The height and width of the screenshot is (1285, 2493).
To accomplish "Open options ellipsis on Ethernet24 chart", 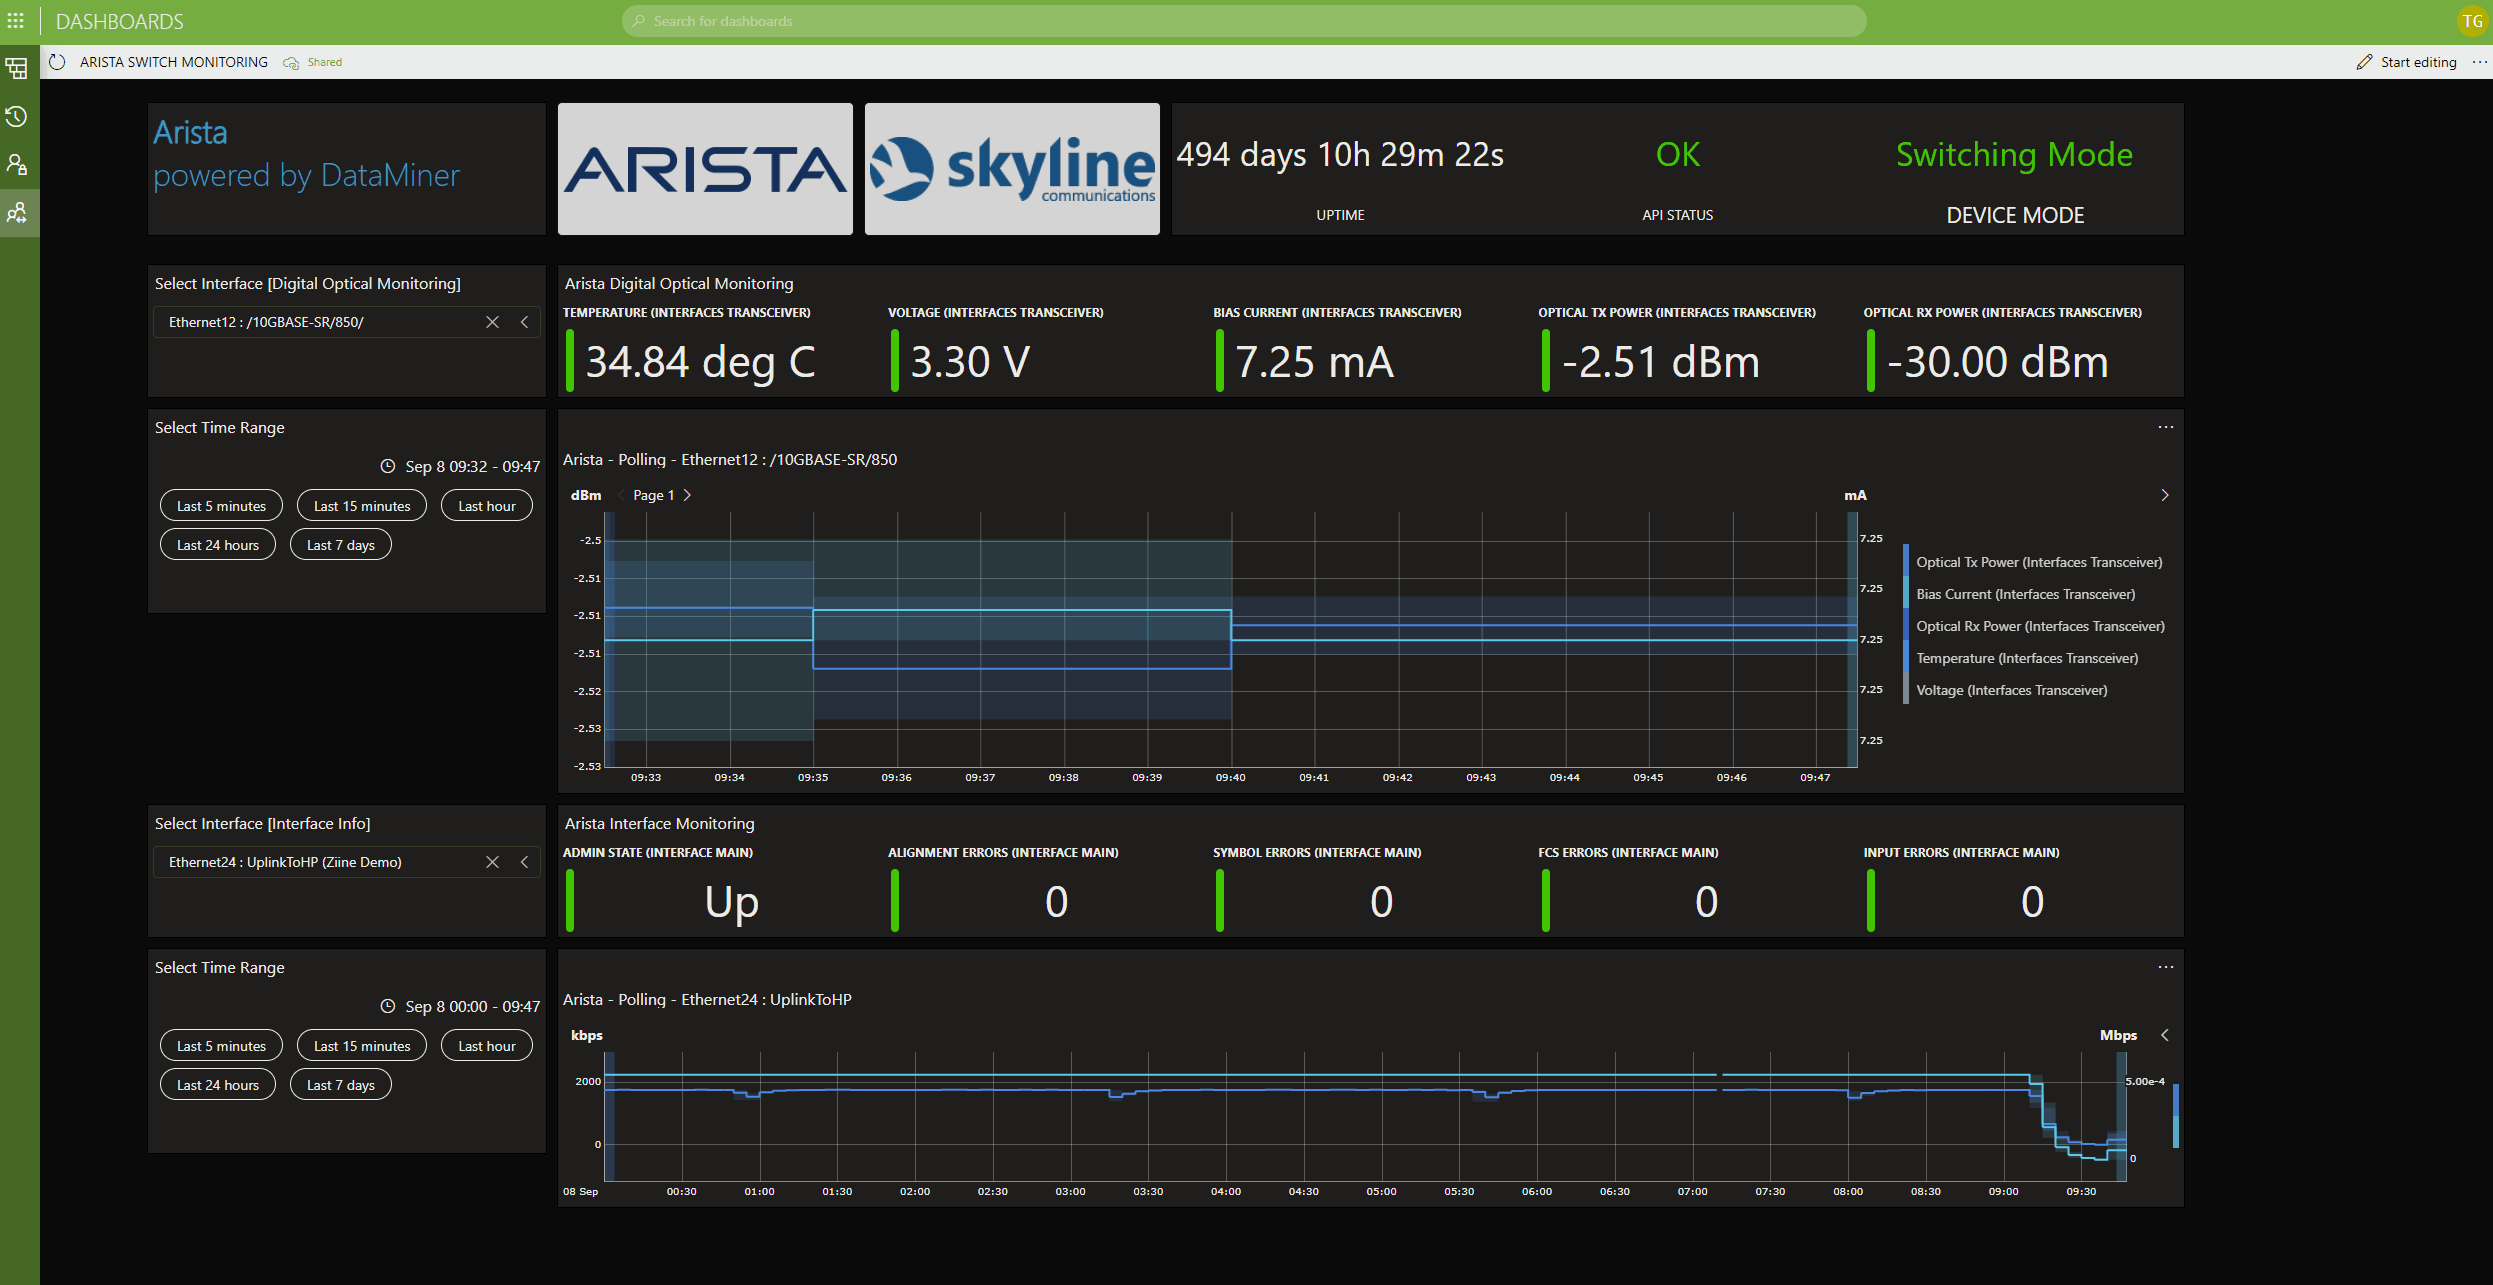I will 2166,967.
